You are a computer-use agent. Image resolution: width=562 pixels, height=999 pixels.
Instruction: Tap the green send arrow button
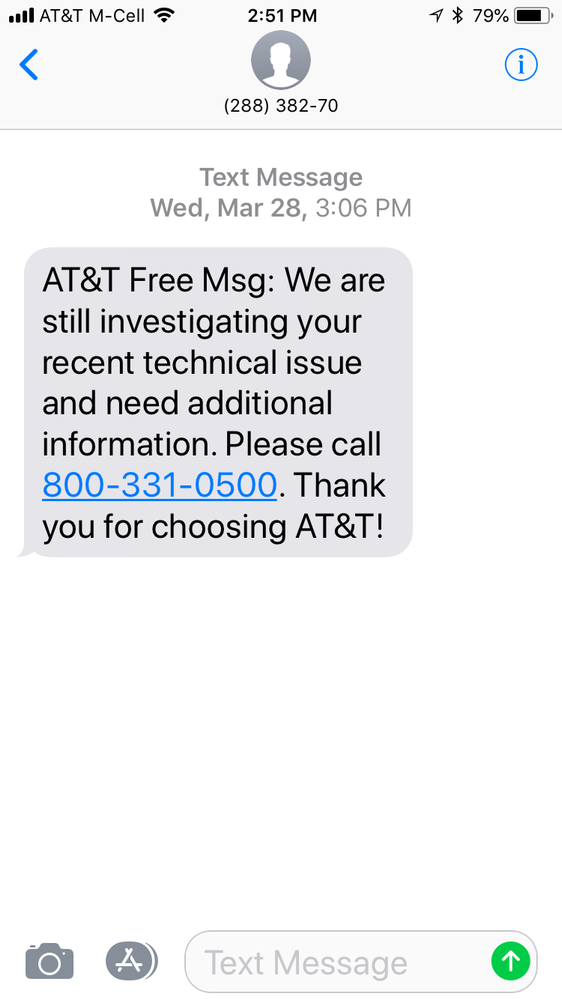tap(511, 961)
